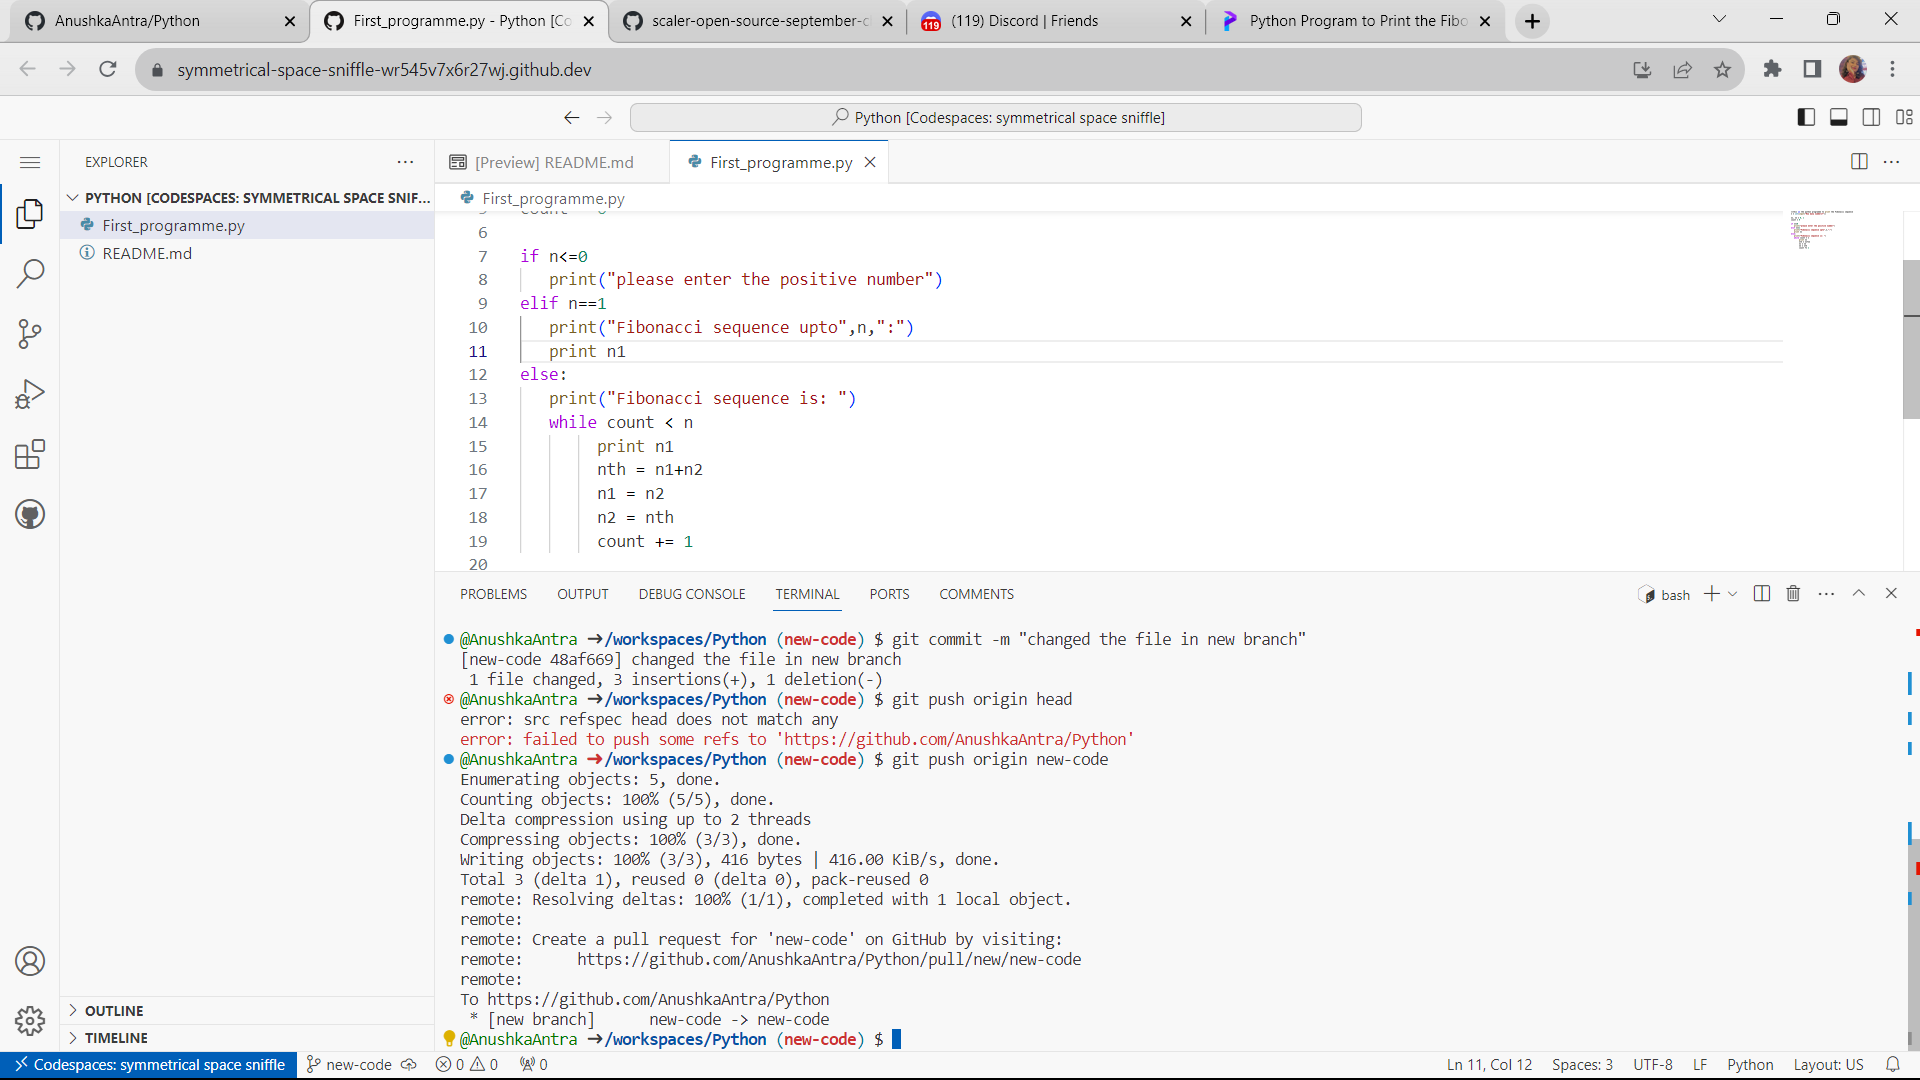Open the GitHub view in activity bar
The width and height of the screenshot is (1920, 1080).
point(29,514)
